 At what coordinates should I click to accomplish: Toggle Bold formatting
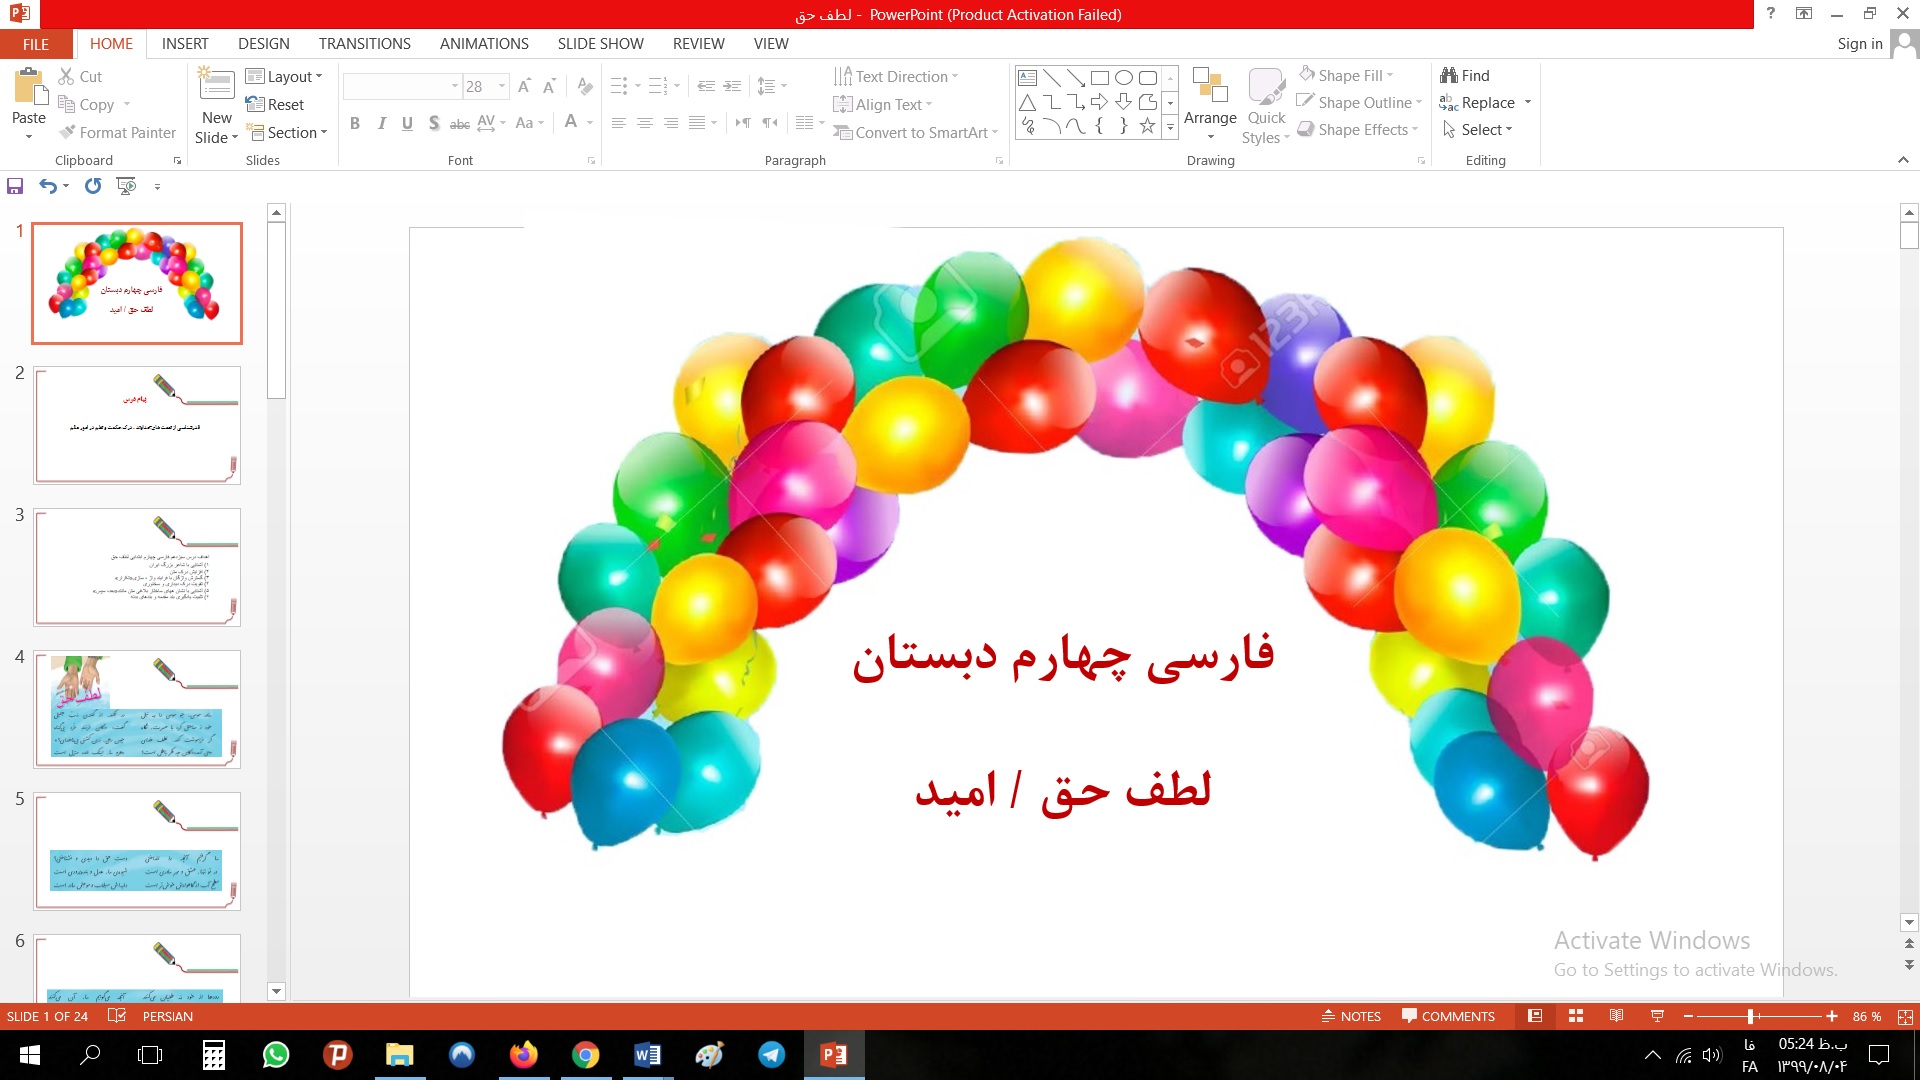pos(355,123)
